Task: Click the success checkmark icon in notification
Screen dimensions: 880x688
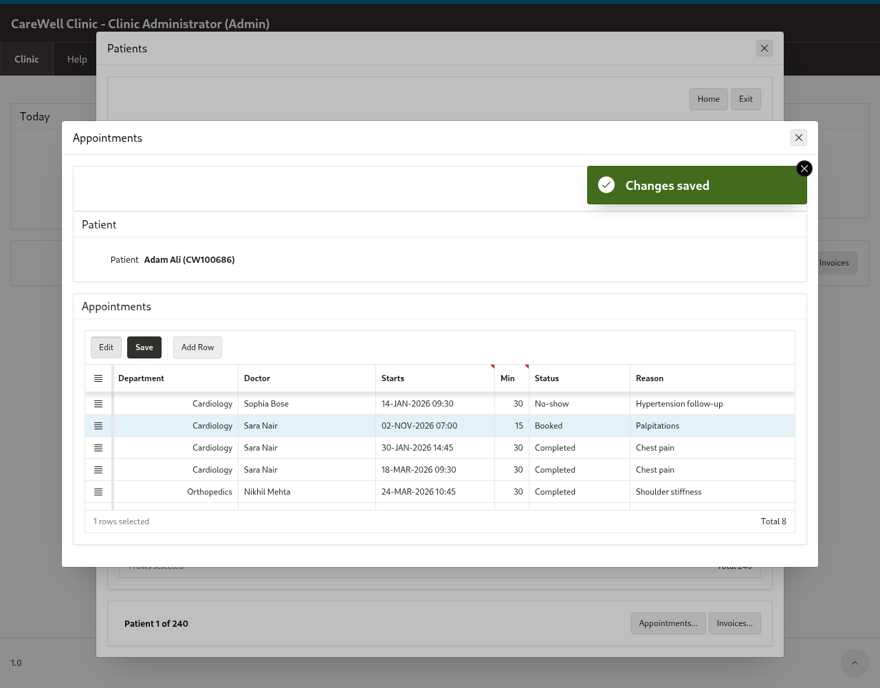Action: click(606, 185)
